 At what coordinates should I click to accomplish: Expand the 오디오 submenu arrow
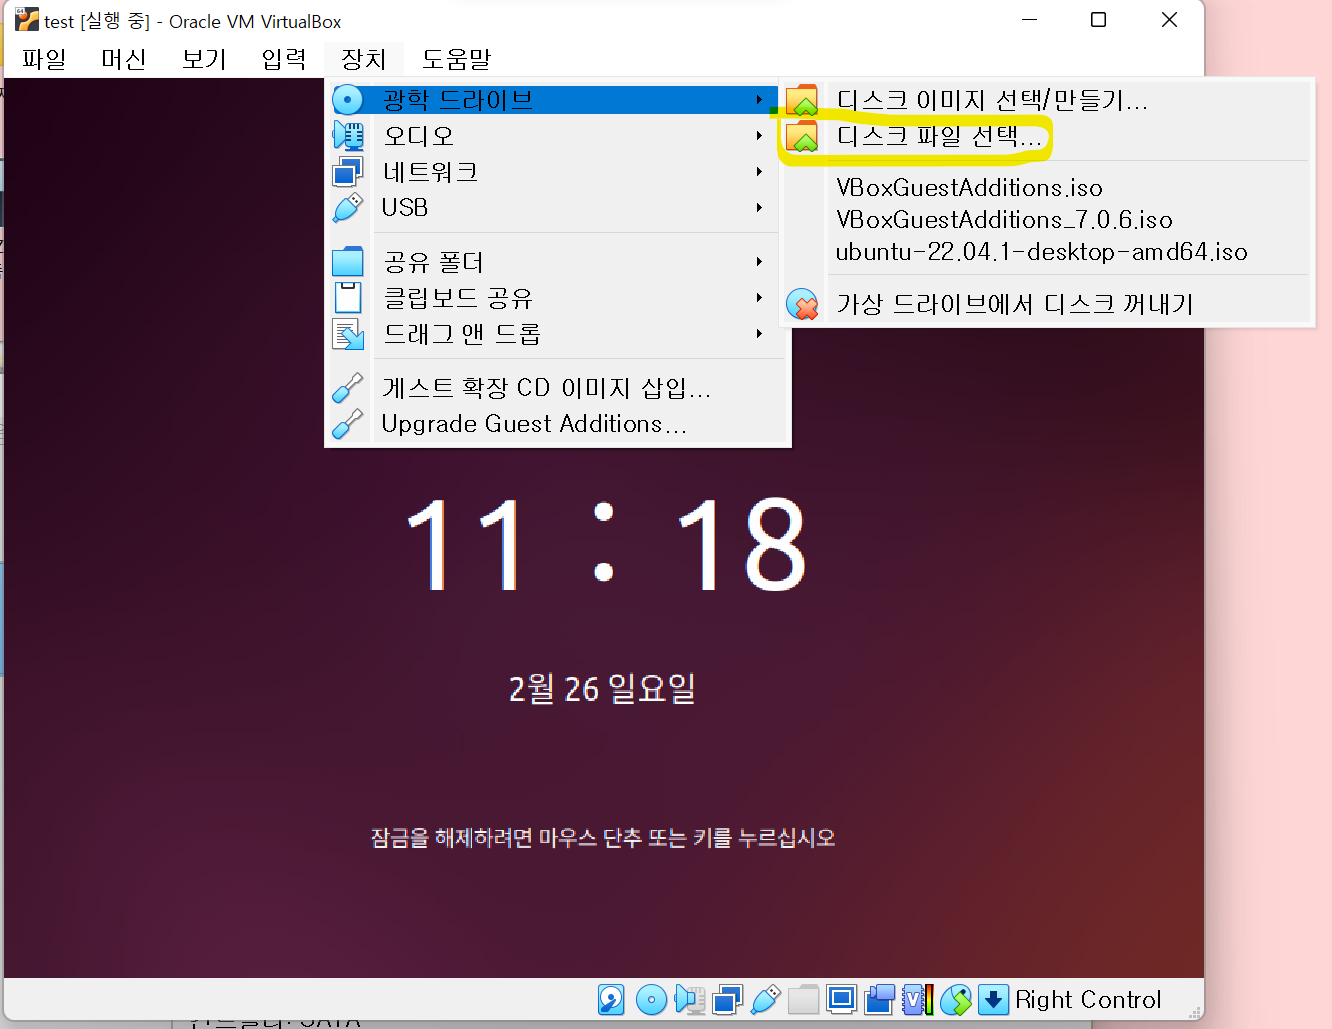[x=760, y=136]
